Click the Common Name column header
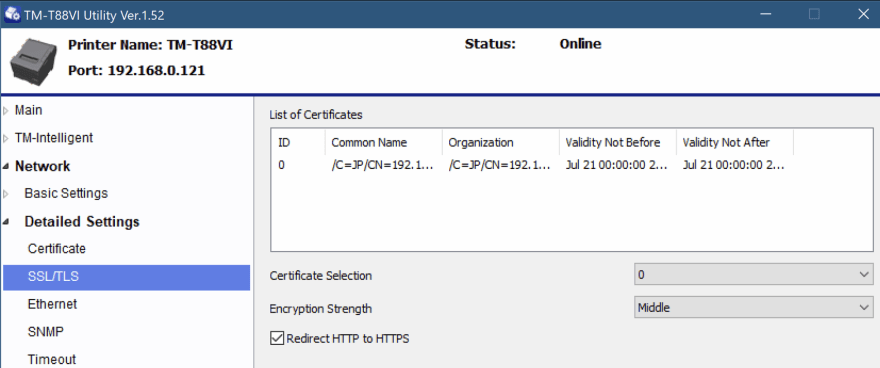 384,142
